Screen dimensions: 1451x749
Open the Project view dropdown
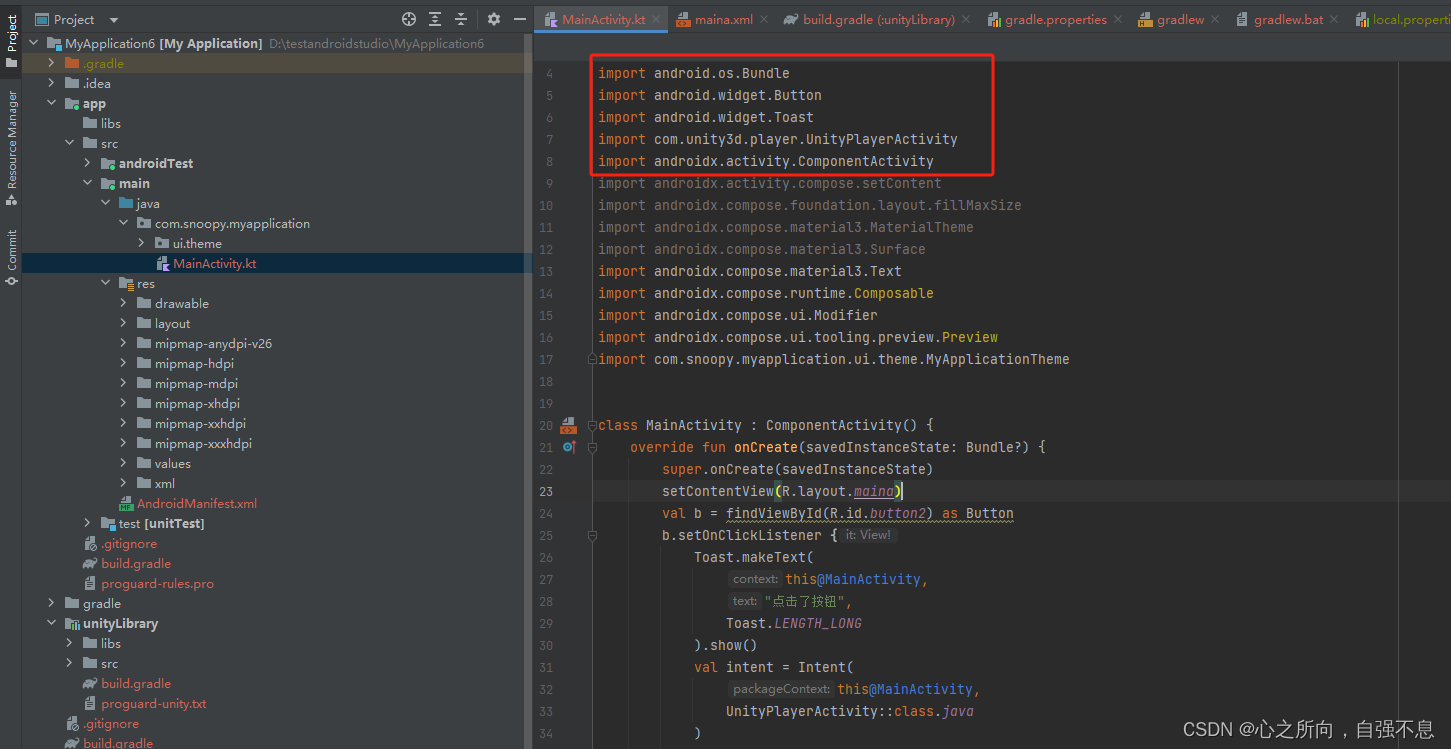click(x=78, y=19)
